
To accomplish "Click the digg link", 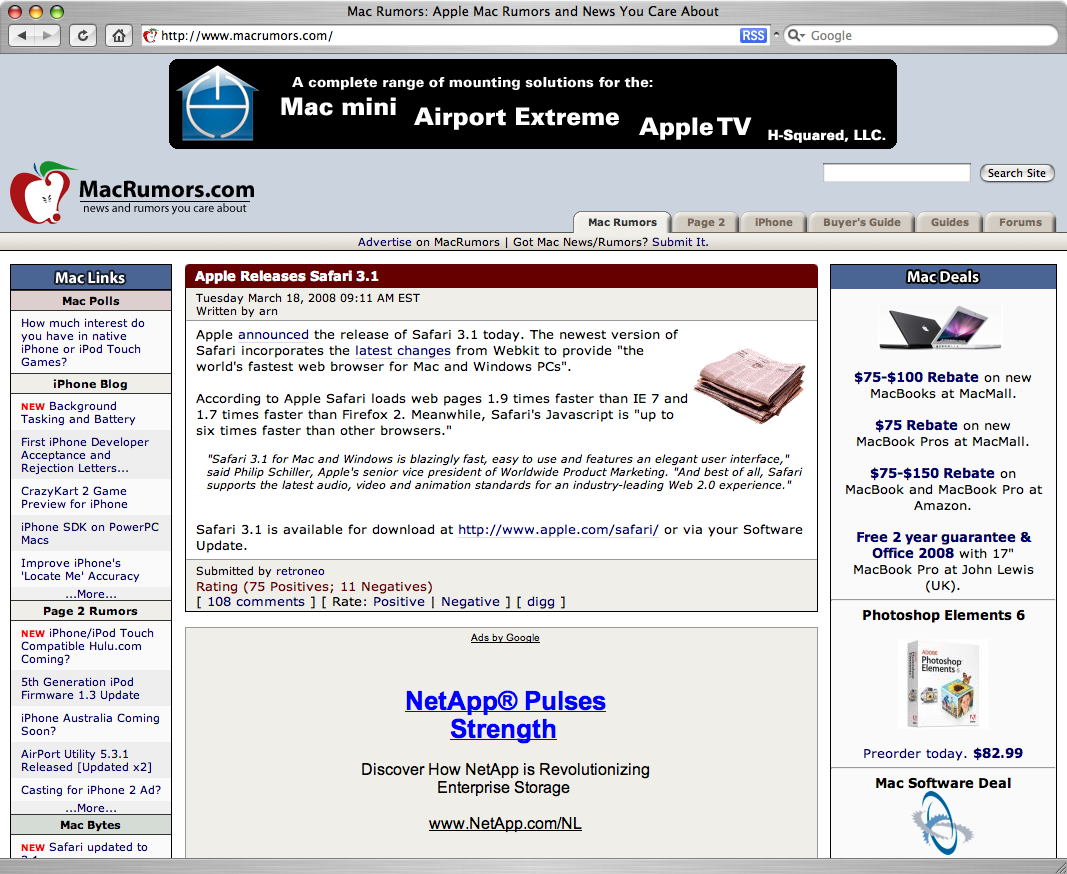I will click(540, 602).
